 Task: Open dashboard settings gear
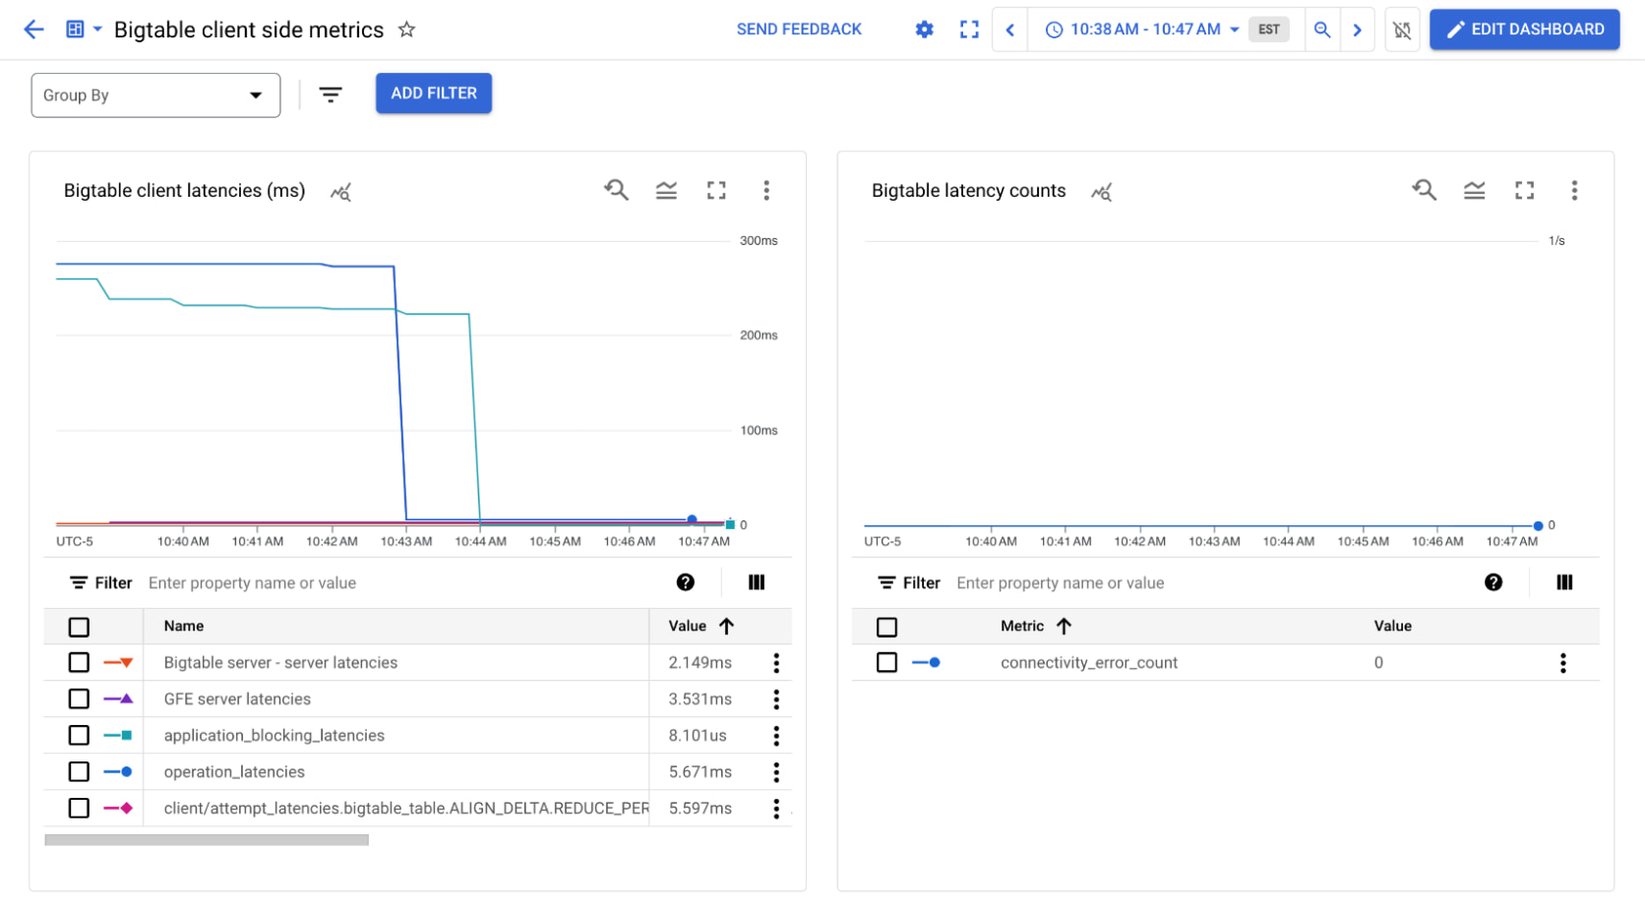924,30
